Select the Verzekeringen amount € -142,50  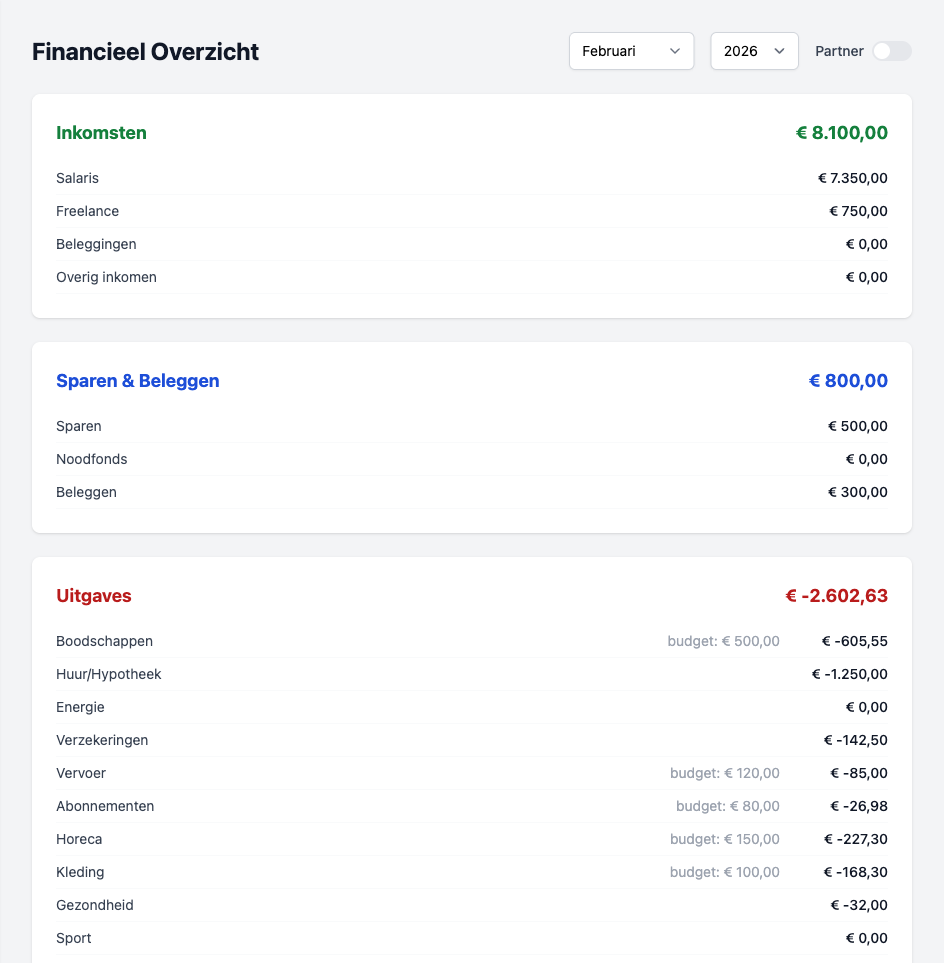[856, 741]
